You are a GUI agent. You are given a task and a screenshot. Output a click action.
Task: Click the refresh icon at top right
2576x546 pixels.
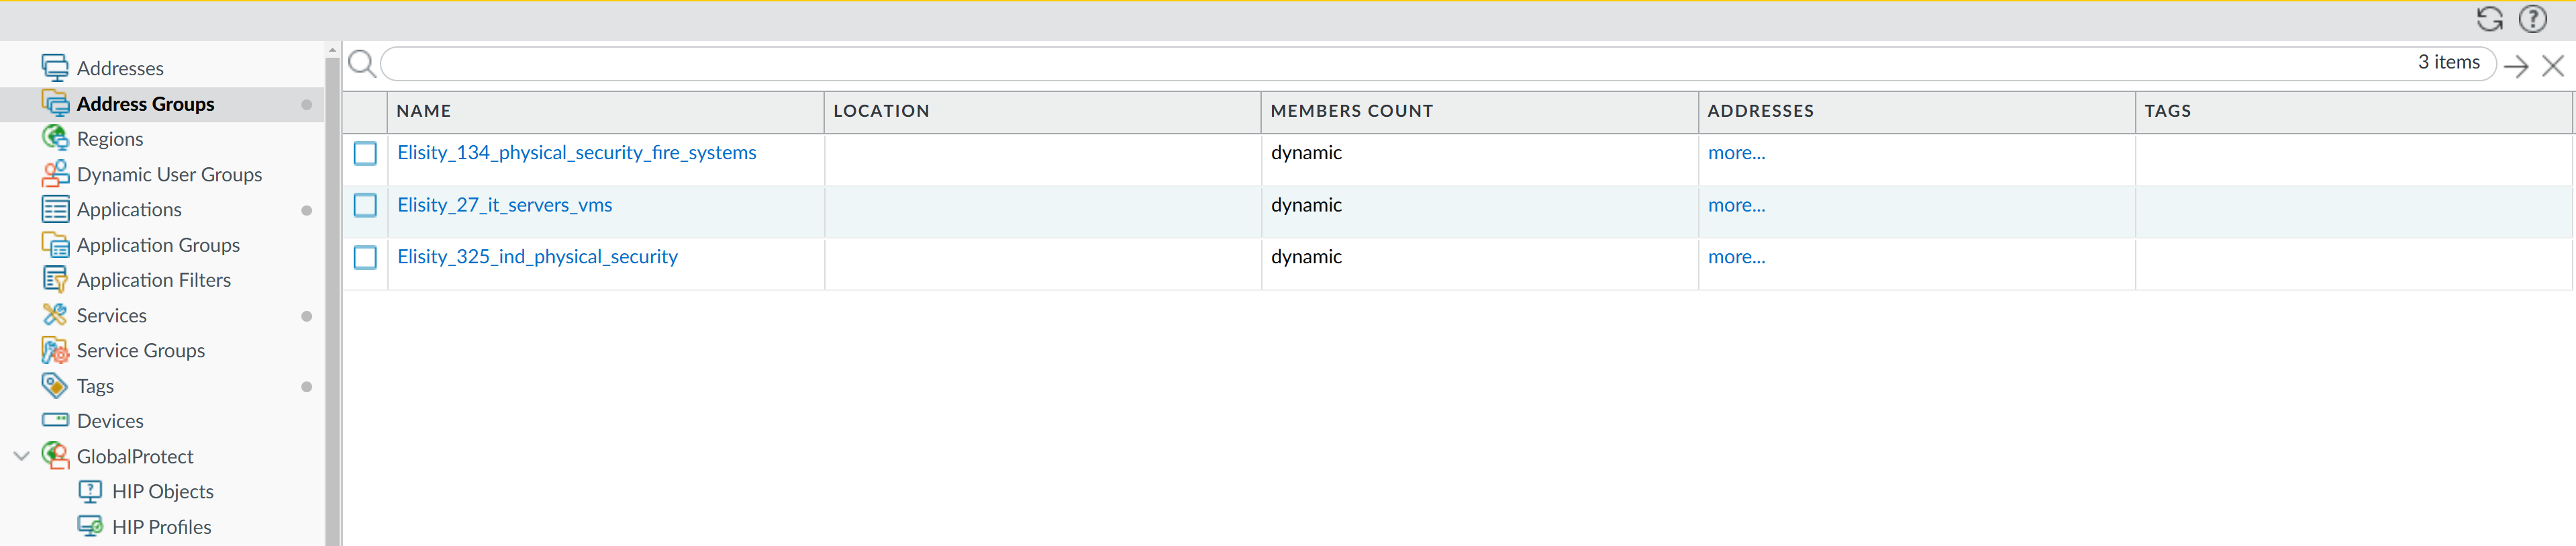2489,19
